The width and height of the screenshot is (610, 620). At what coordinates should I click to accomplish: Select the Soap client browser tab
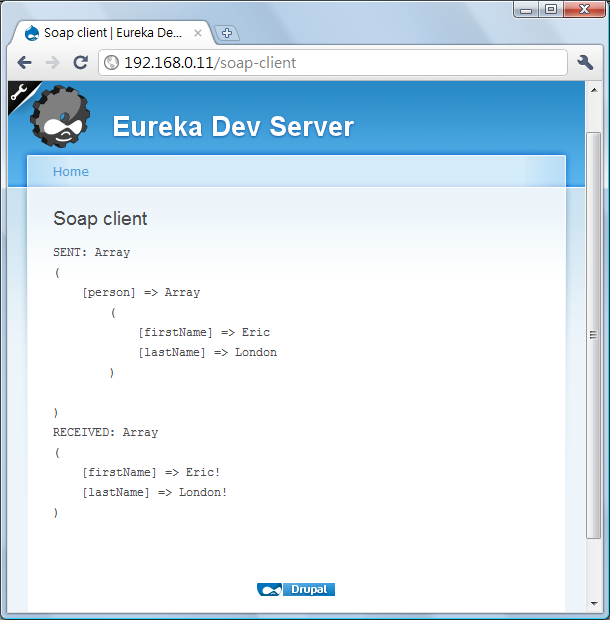coord(112,33)
